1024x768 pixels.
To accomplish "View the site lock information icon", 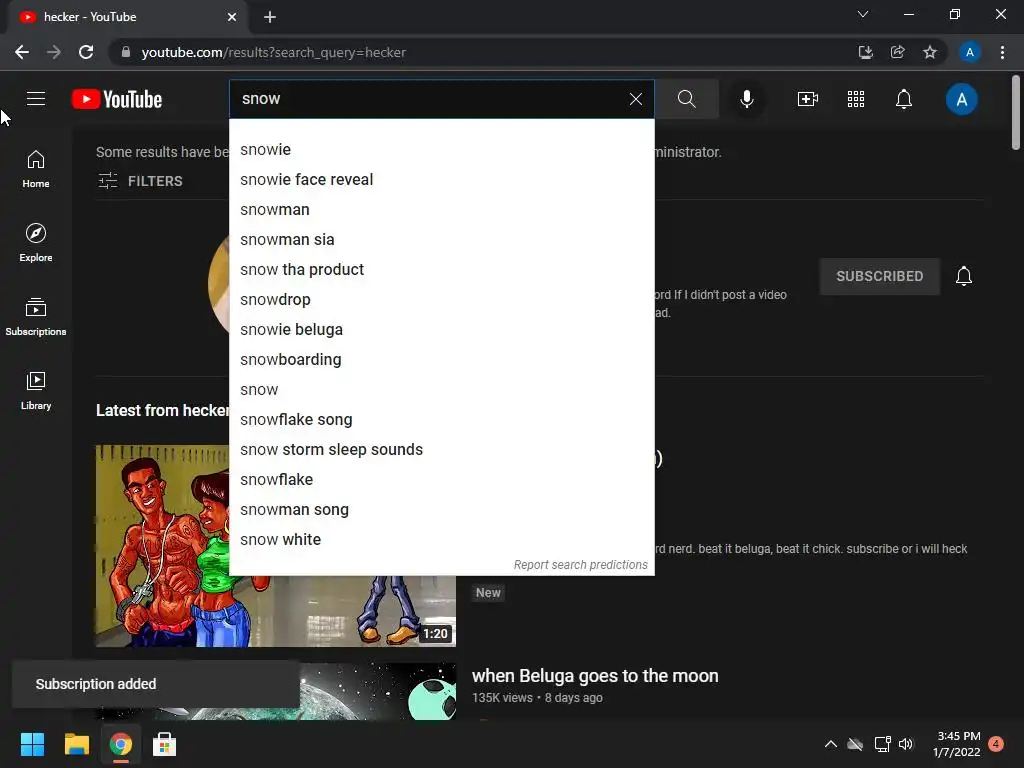I will [126, 52].
